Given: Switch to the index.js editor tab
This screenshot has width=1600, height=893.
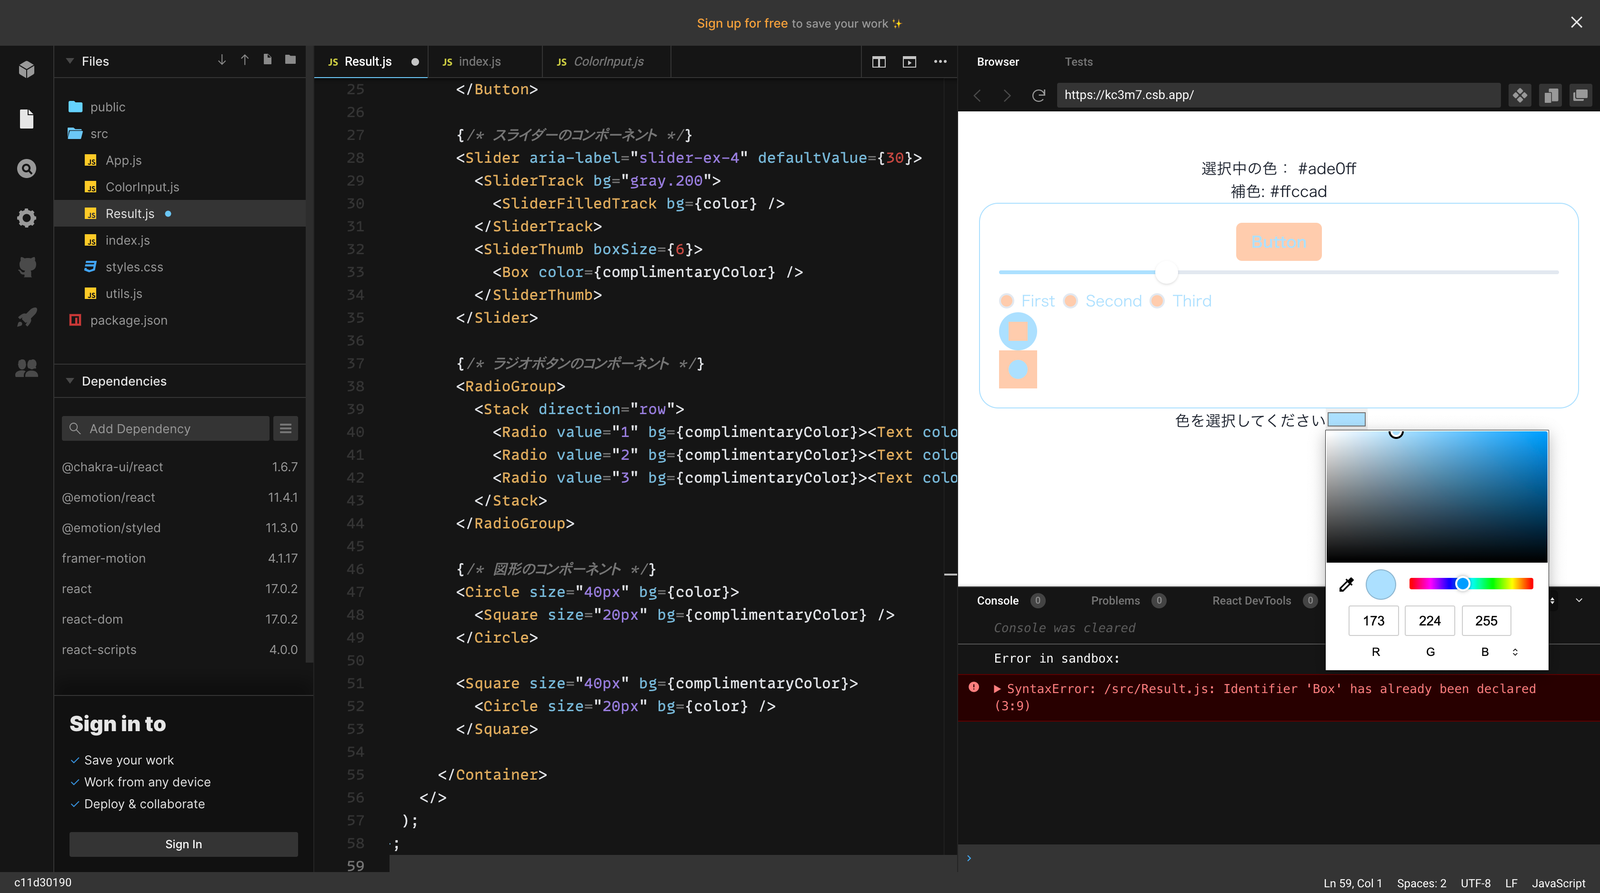Looking at the screenshot, I should click(485, 62).
